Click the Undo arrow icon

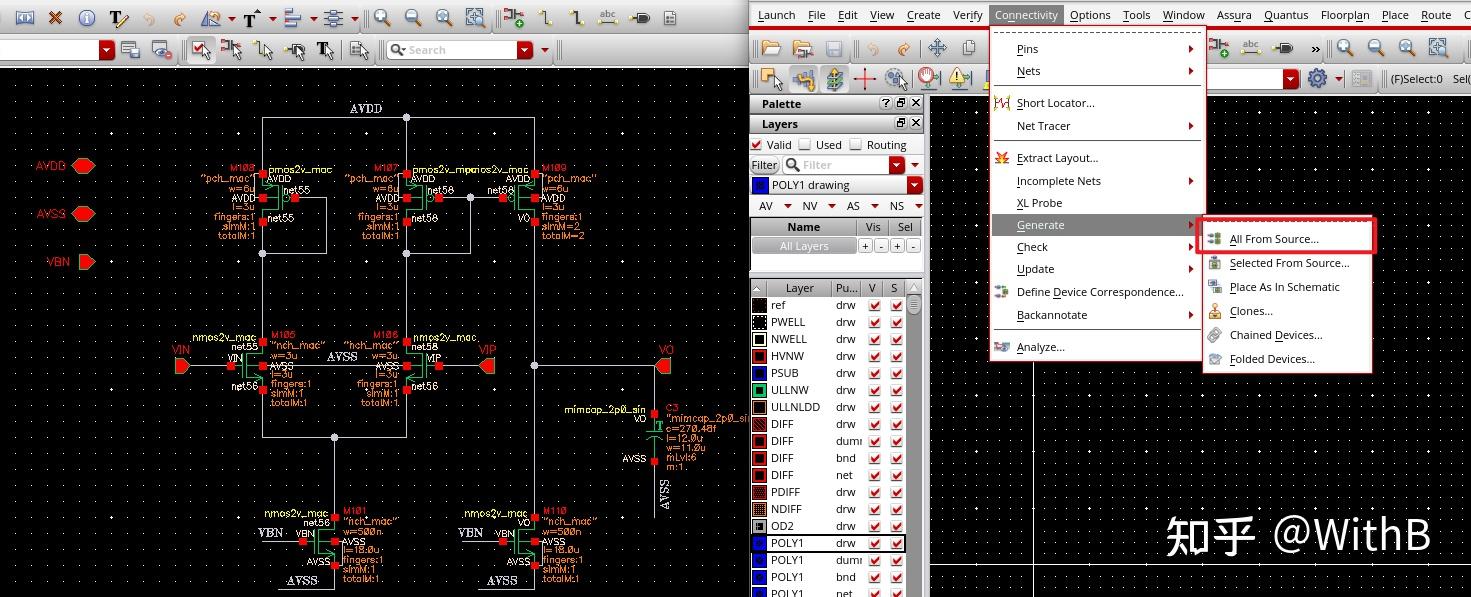pyautogui.click(x=152, y=17)
